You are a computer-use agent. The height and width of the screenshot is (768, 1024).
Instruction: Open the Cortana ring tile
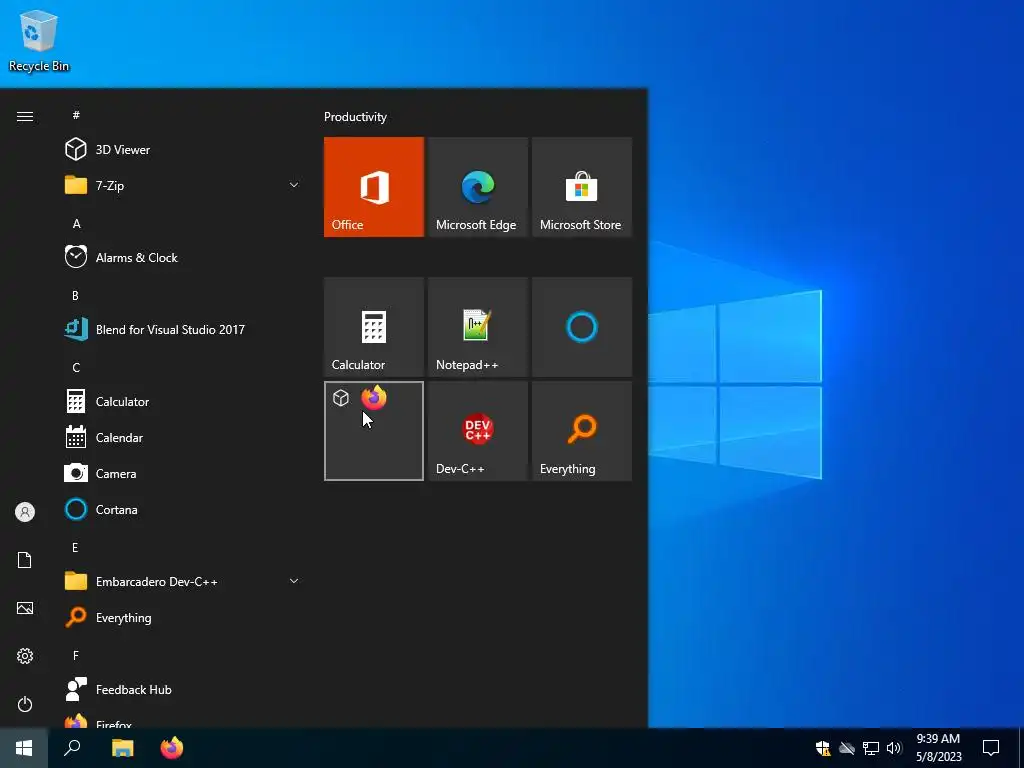582,327
